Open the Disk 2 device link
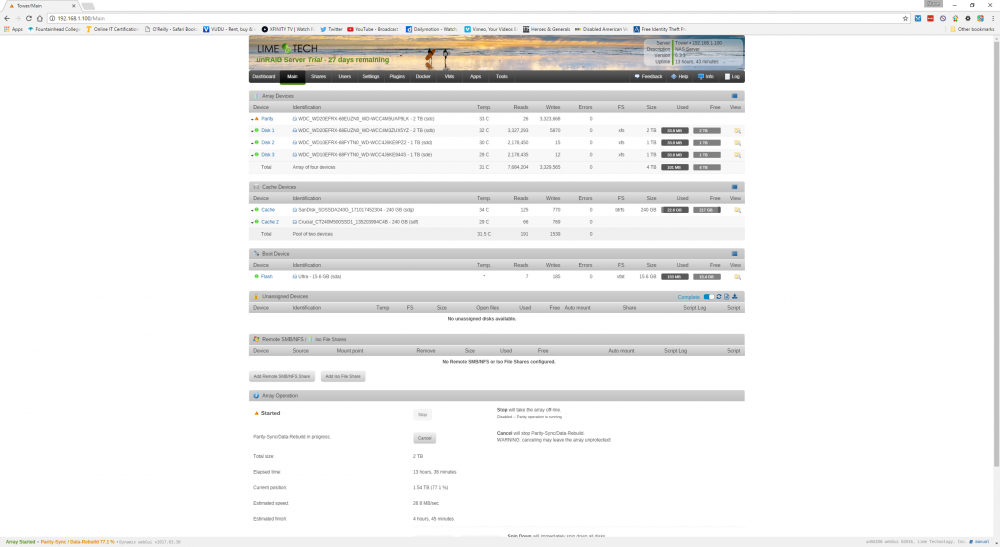Image resolution: width=1000 pixels, height=547 pixels. click(267, 143)
